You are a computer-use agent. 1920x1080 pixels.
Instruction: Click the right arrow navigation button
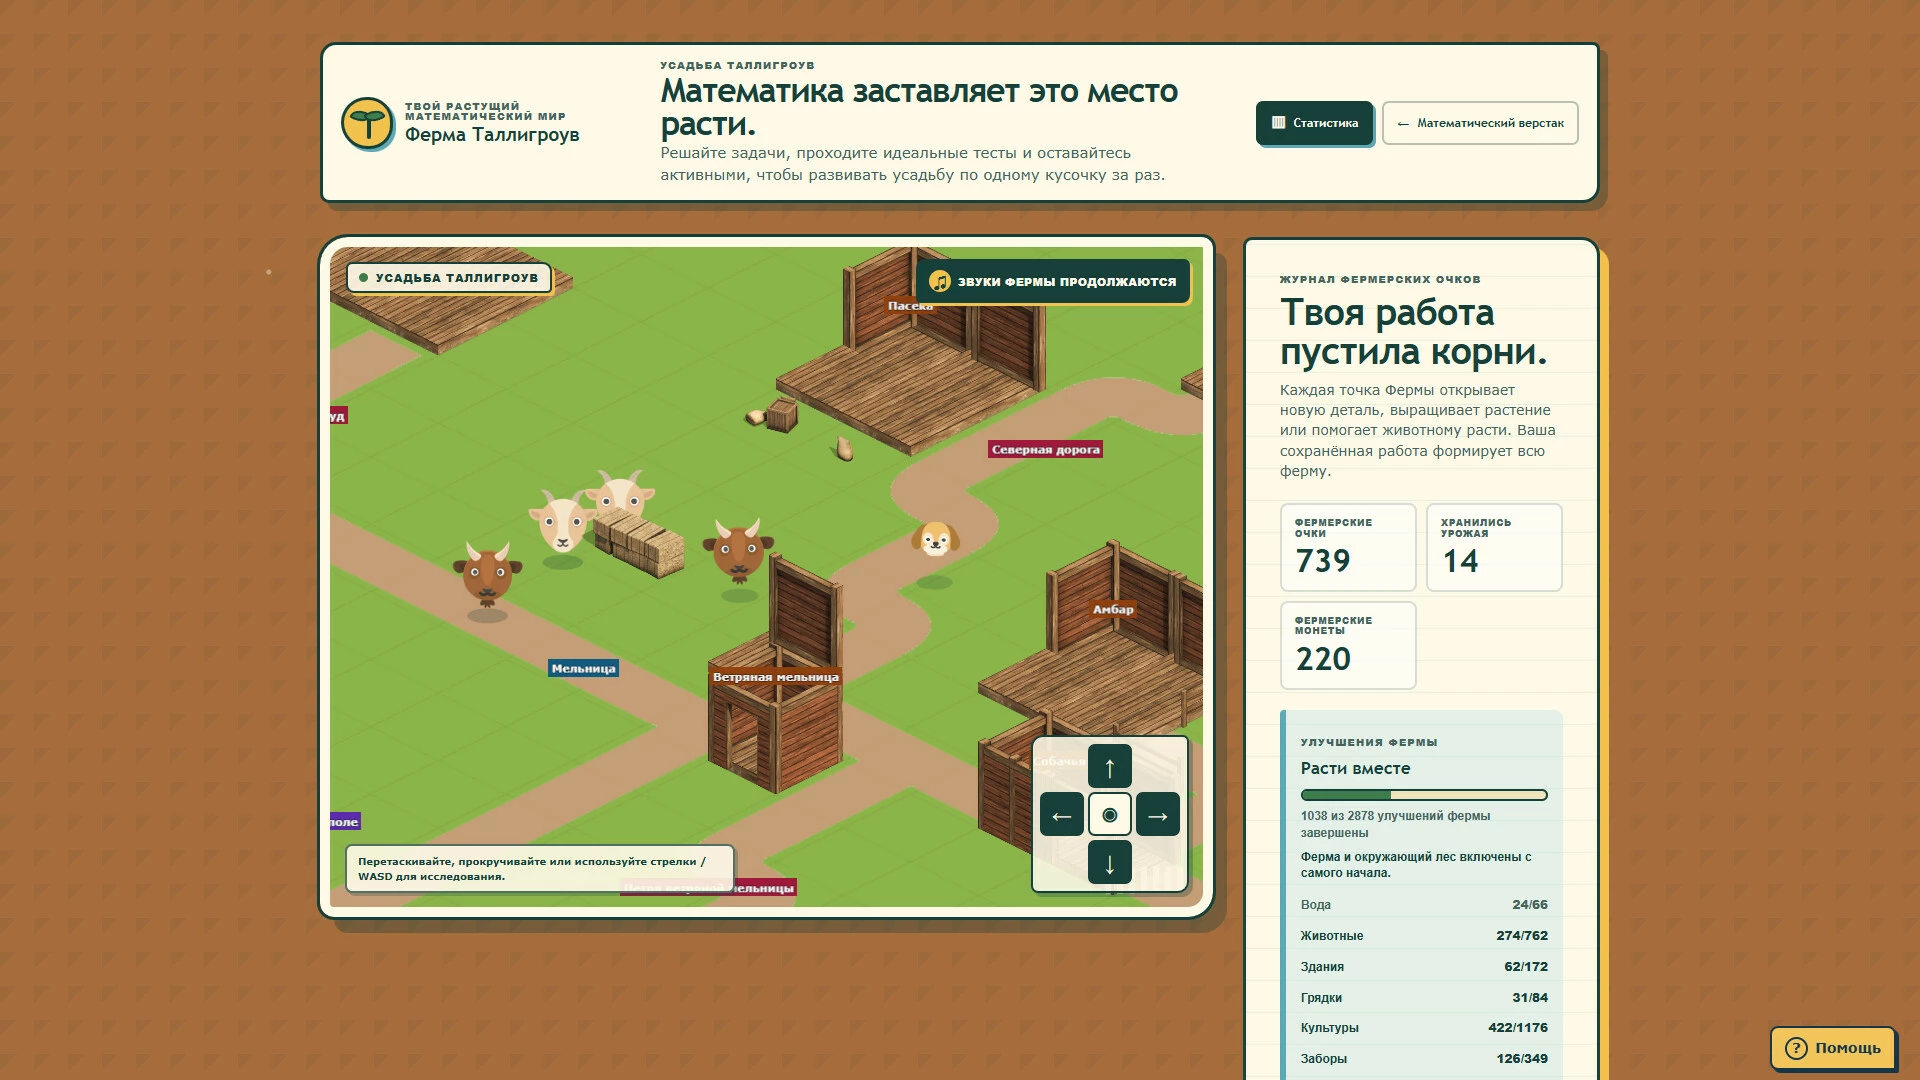1157,815
